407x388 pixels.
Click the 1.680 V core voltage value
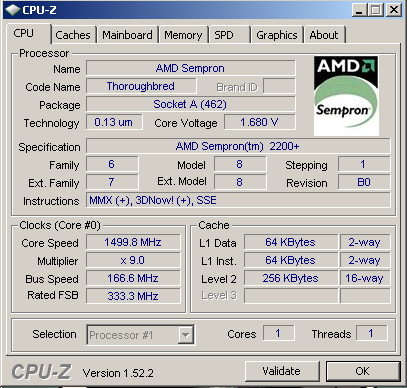click(260, 122)
